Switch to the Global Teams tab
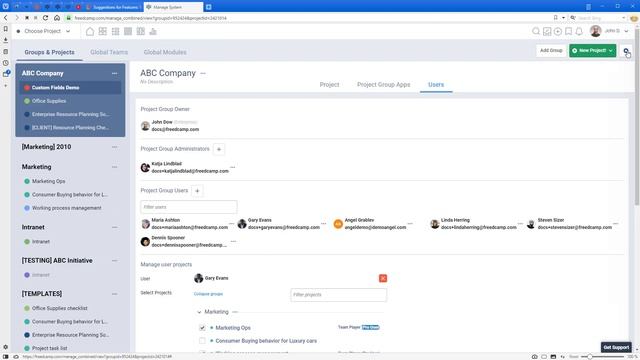The width and height of the screenshot is (640, 360). (109, 52)
